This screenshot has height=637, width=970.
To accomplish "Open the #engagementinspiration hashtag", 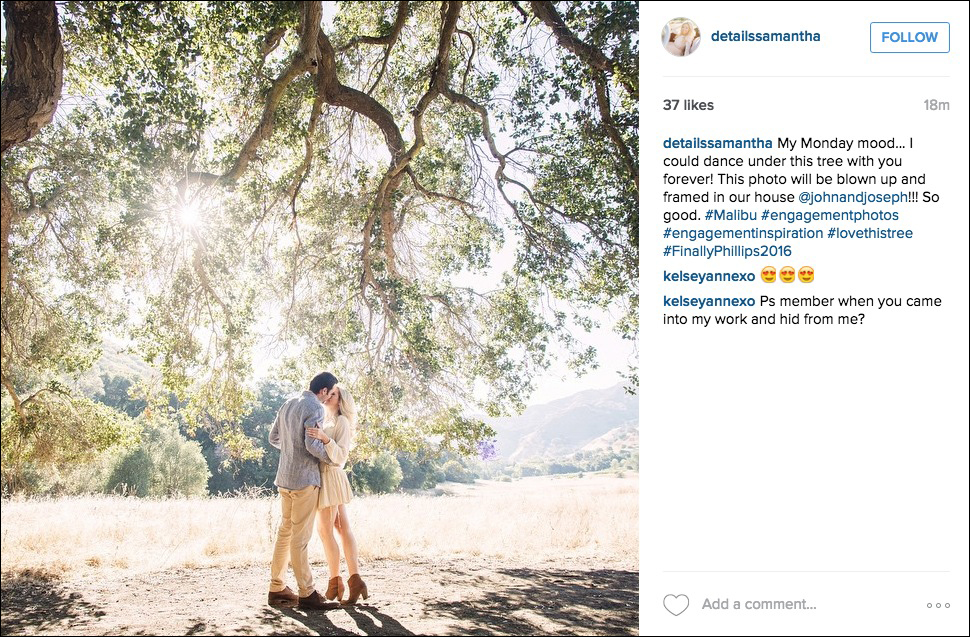I will click(743, 233).
